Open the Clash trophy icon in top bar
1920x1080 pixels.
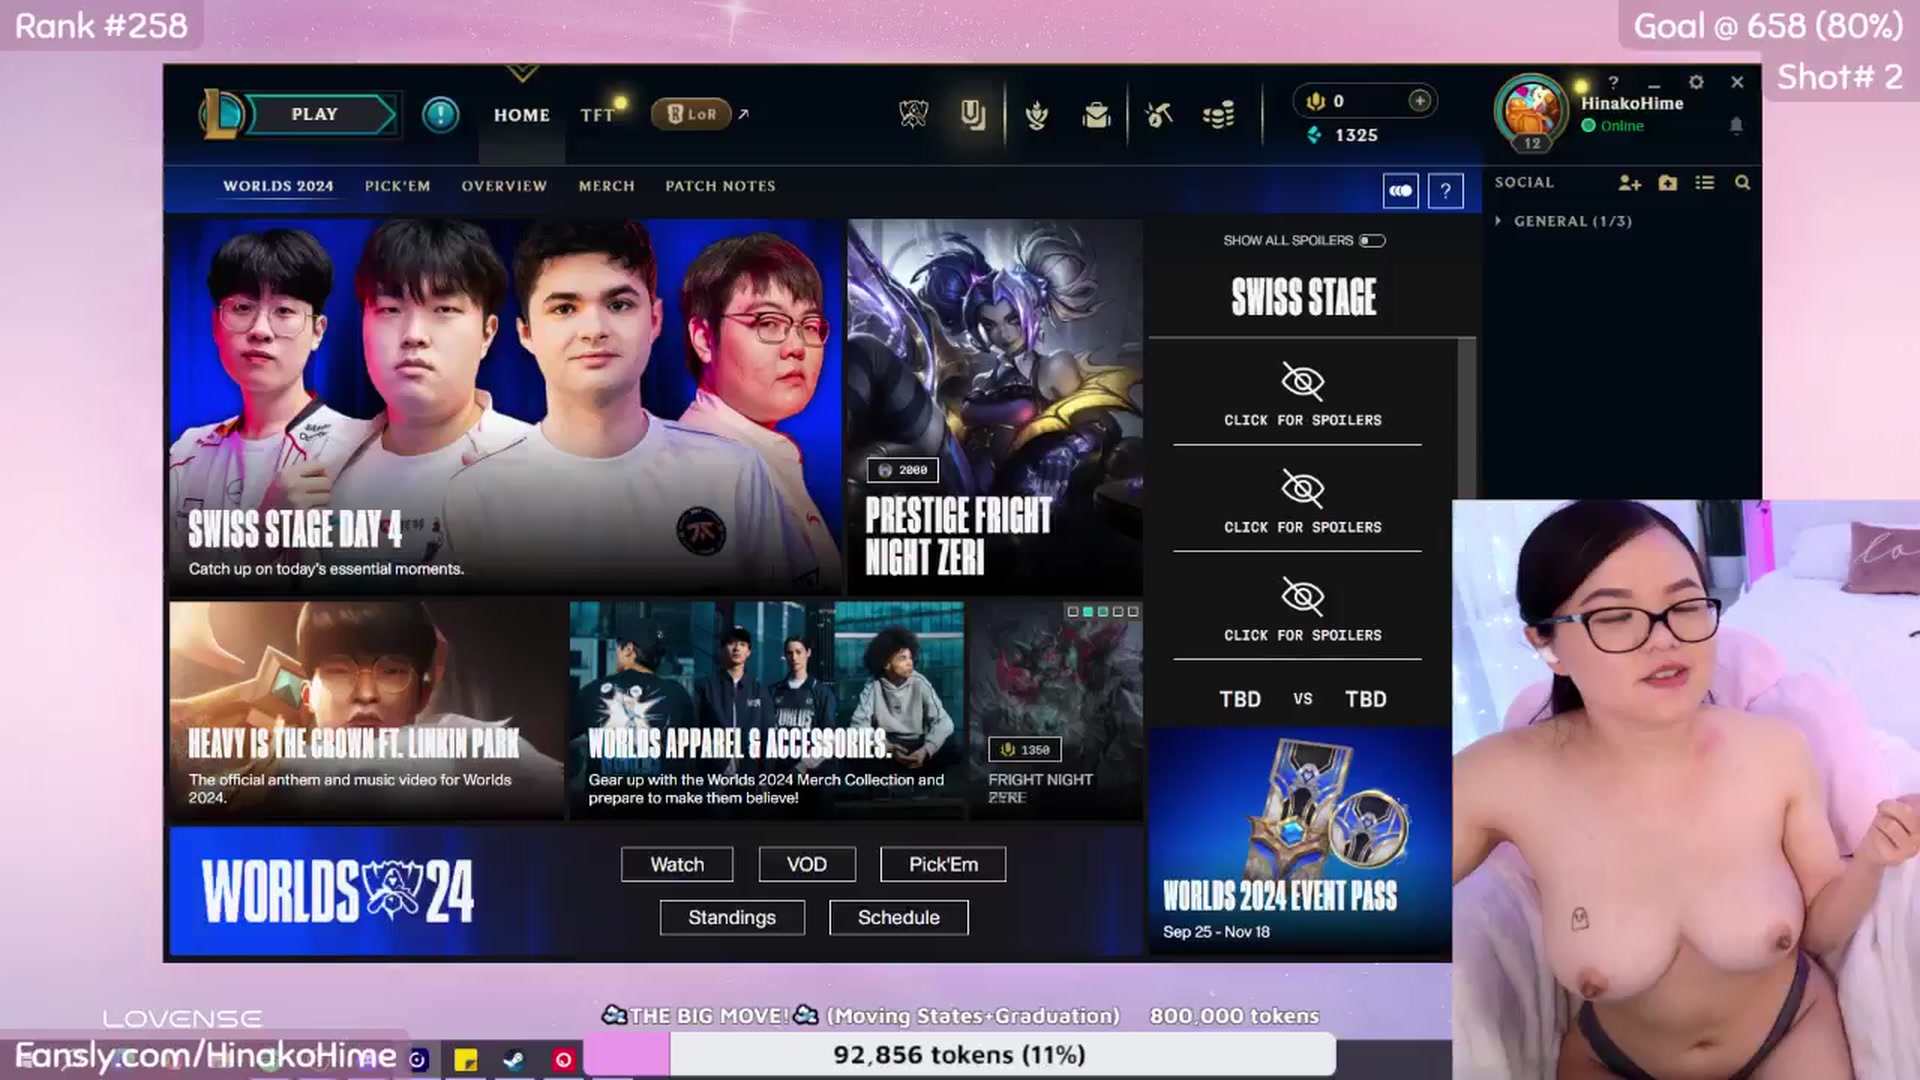click(x=913, y=115)
